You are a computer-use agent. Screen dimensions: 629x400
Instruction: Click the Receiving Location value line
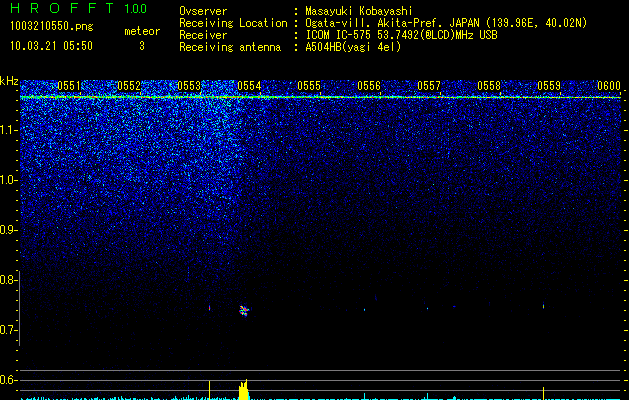[x=446, y=23]
